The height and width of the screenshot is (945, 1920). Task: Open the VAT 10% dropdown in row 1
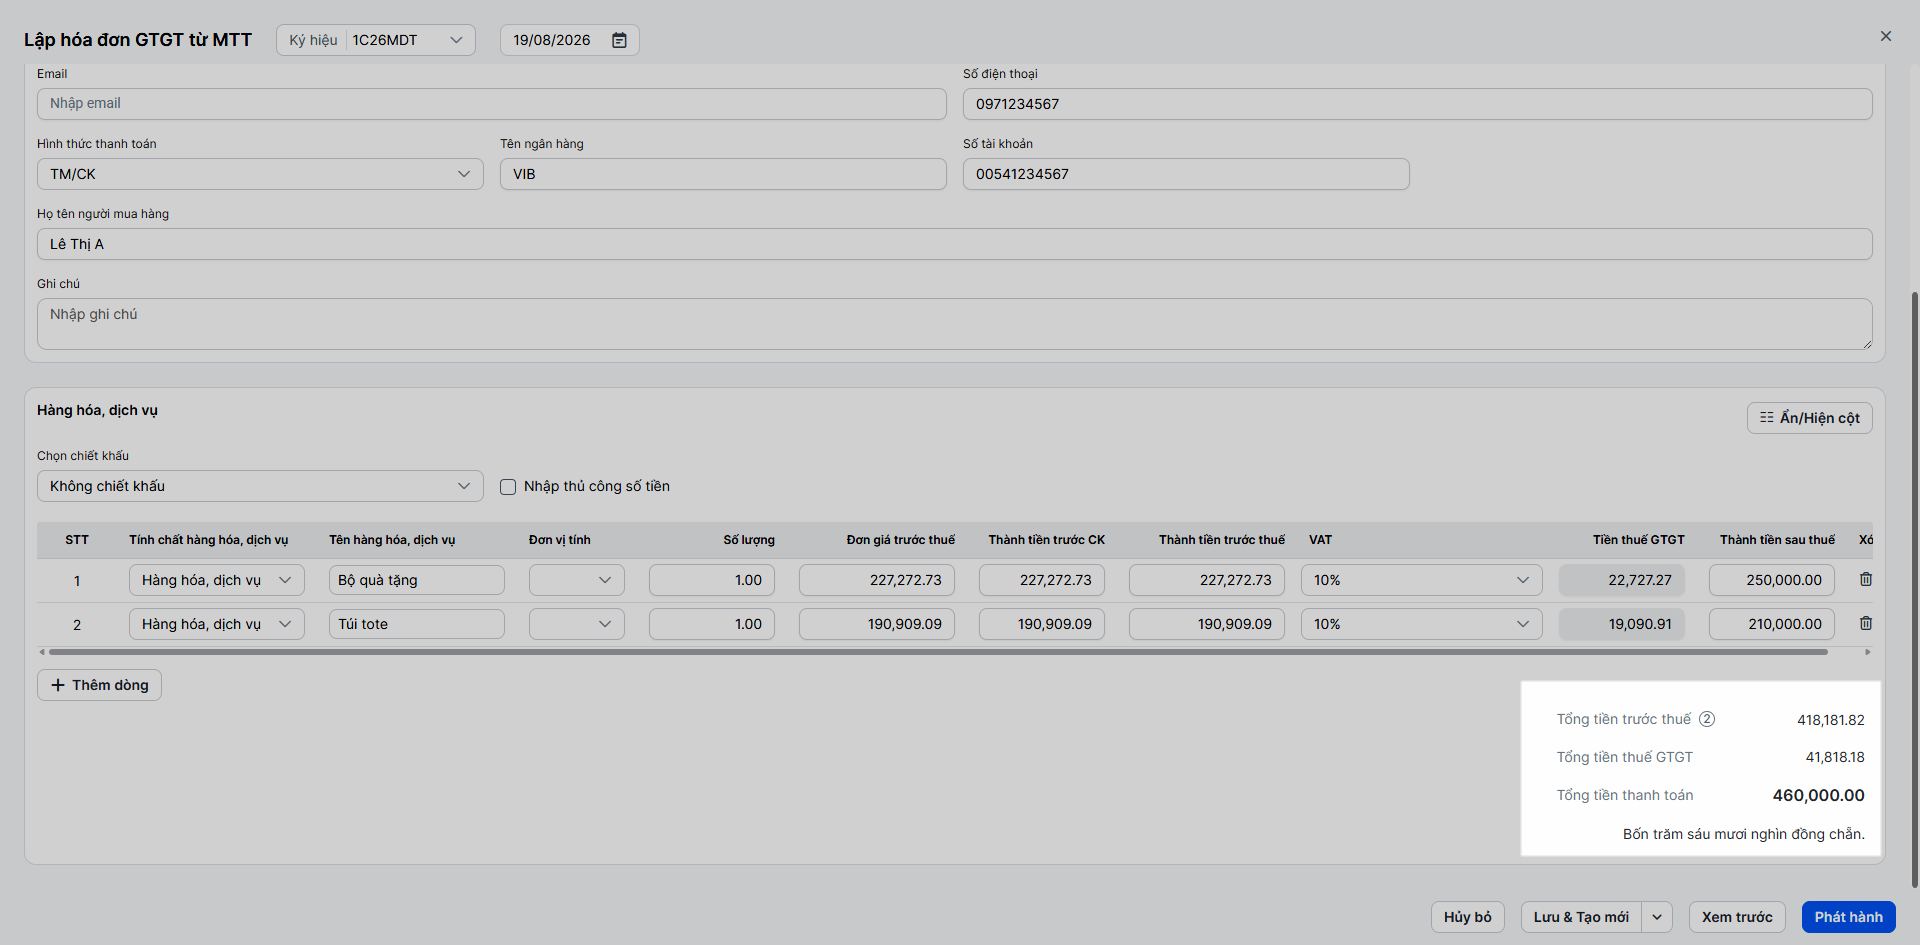(x=1421, y=580)
